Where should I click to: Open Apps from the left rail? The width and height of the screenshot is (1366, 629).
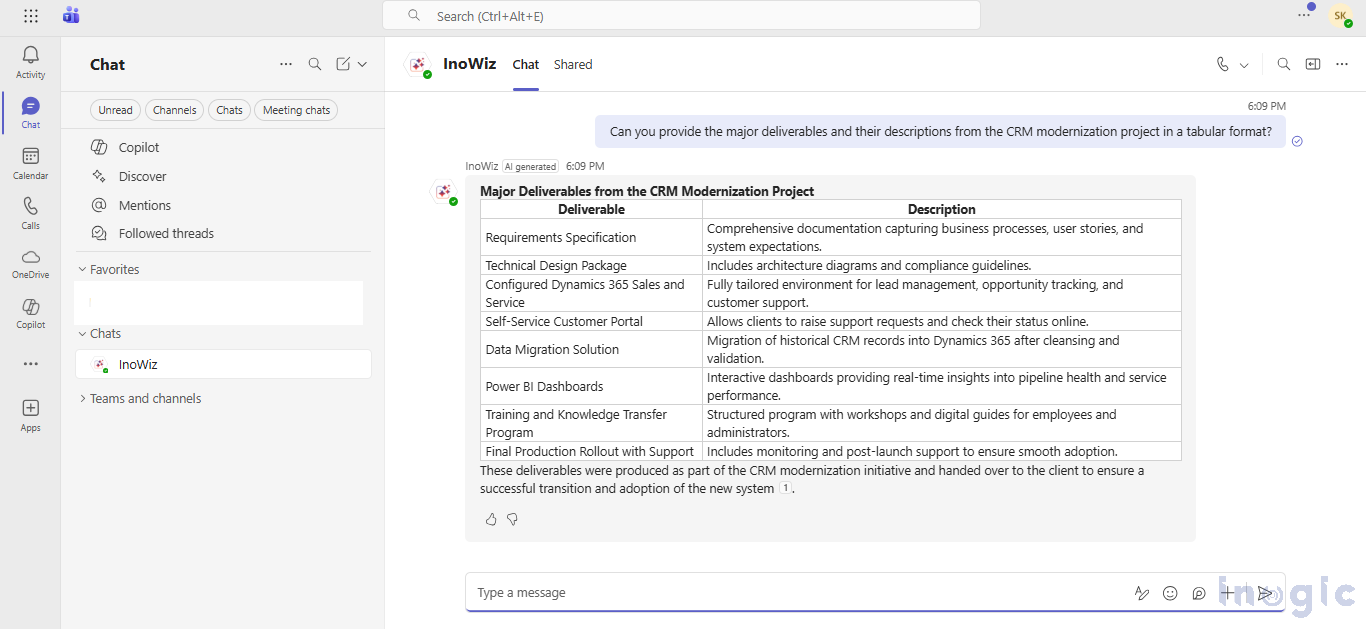click(30, 413)
